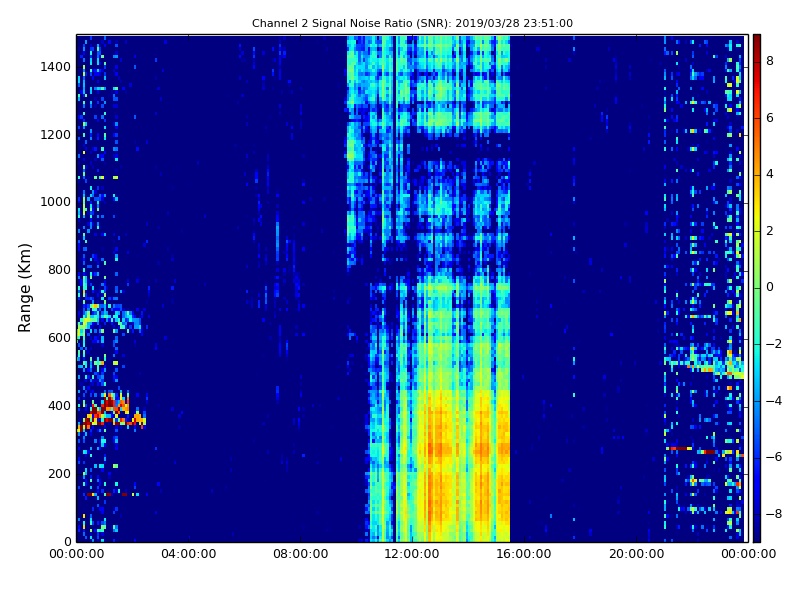Click the 1000 tick label on the range axis
800x600 pixels.
[x=56, y=202]
